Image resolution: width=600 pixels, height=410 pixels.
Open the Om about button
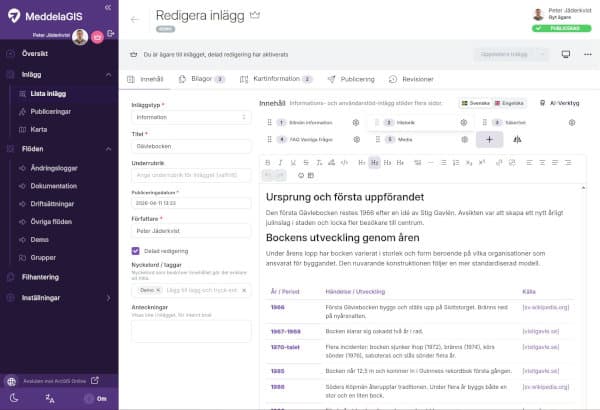tap(96, 399)
